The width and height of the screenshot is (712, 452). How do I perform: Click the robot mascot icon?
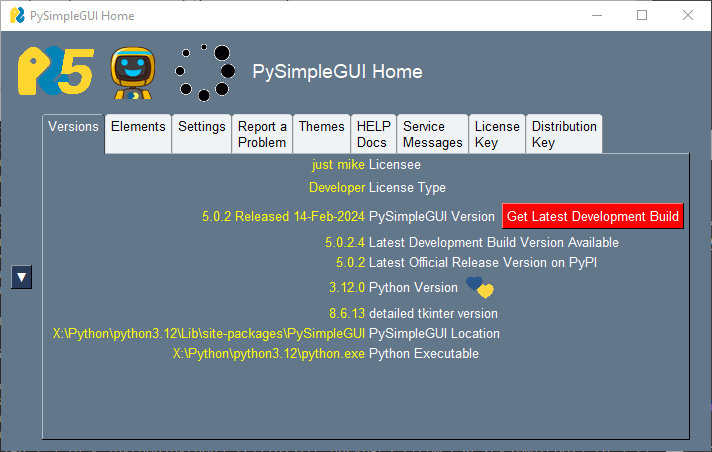coord(131,72)
